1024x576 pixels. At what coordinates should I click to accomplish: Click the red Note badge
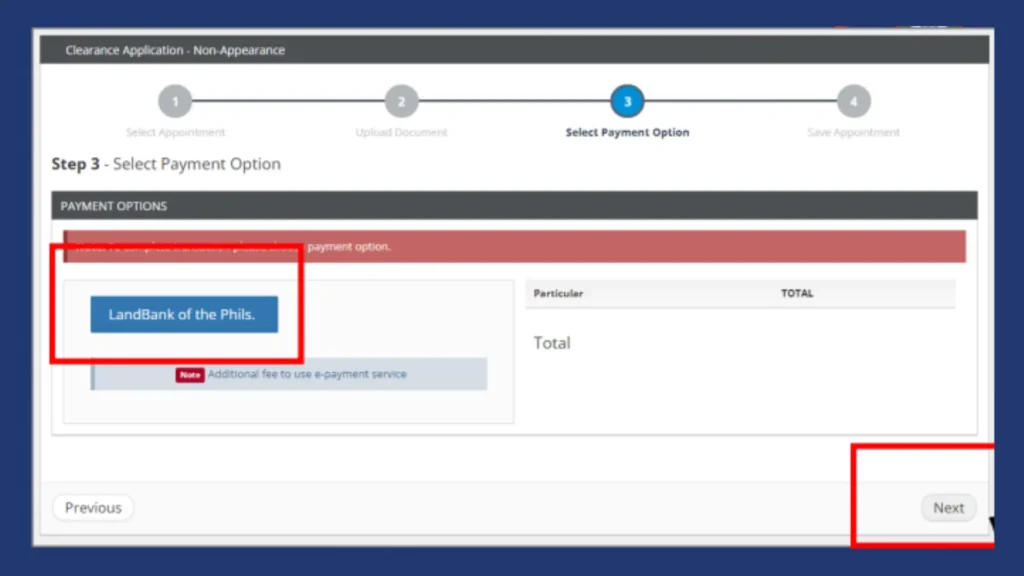tap(189, 374)
